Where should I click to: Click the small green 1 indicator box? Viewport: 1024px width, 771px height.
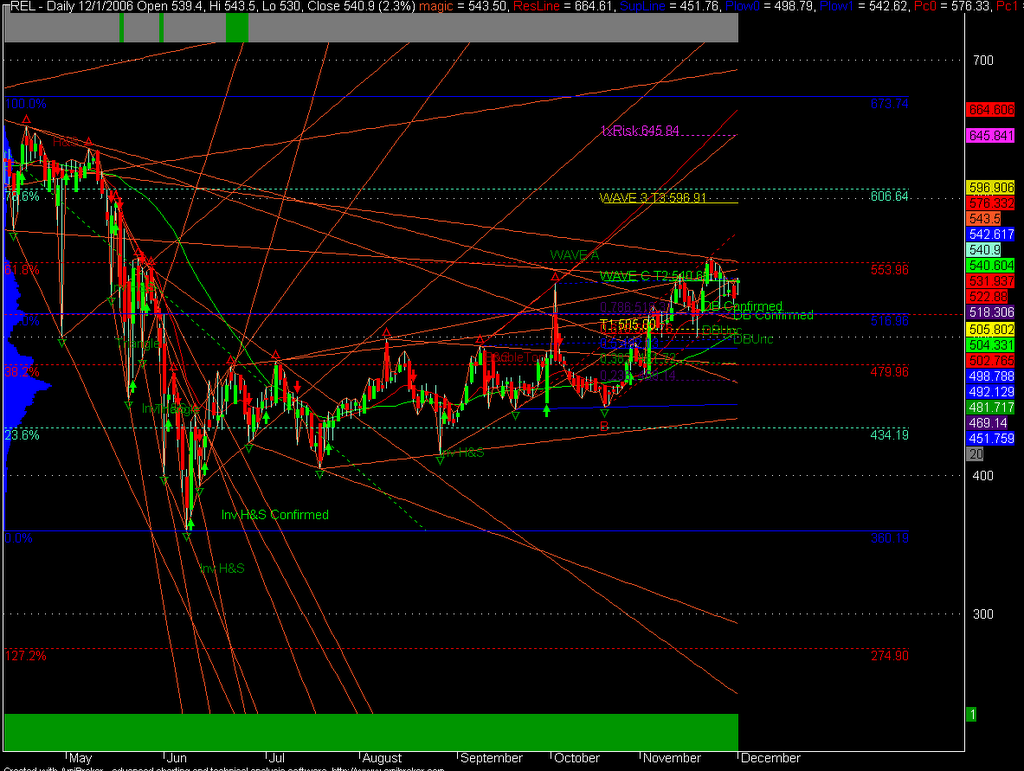972,715
